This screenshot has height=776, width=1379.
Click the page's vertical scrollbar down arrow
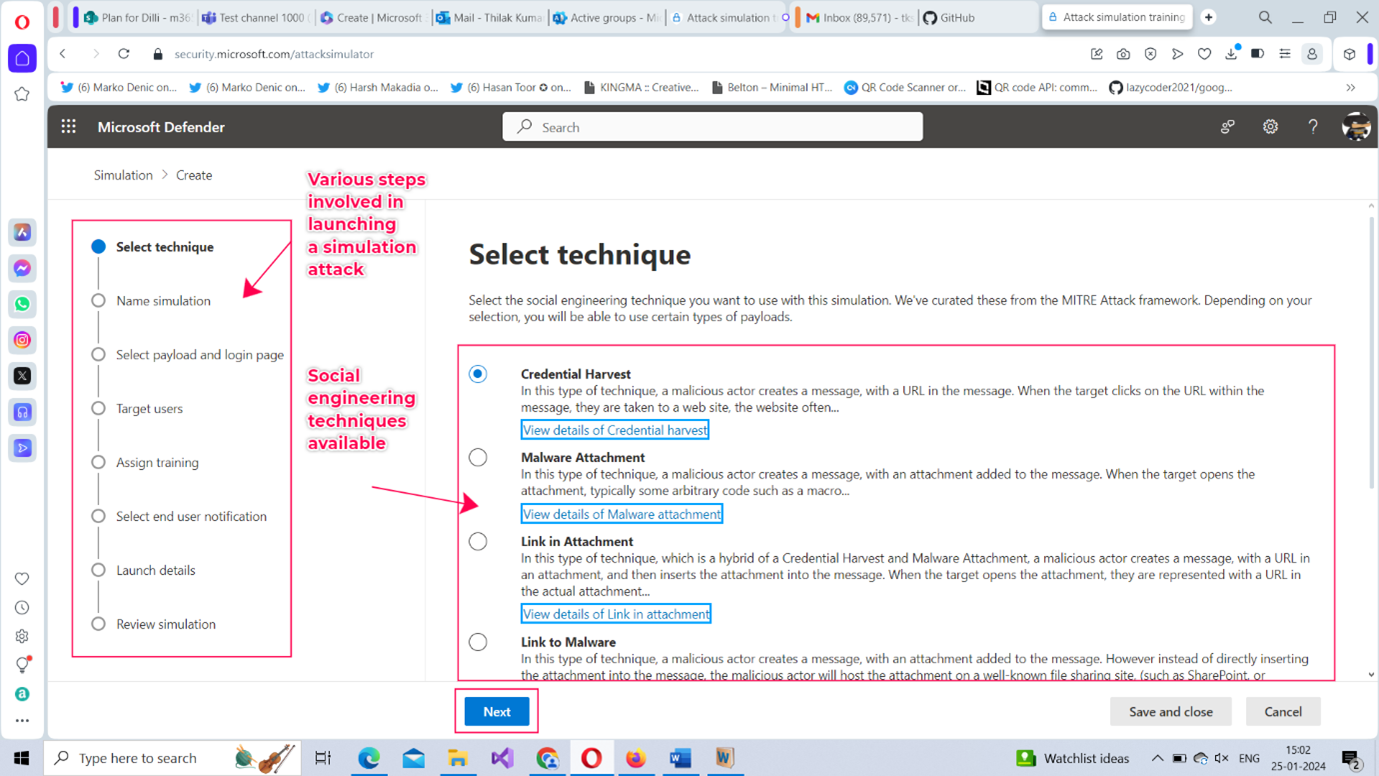tap(1370, 675)
